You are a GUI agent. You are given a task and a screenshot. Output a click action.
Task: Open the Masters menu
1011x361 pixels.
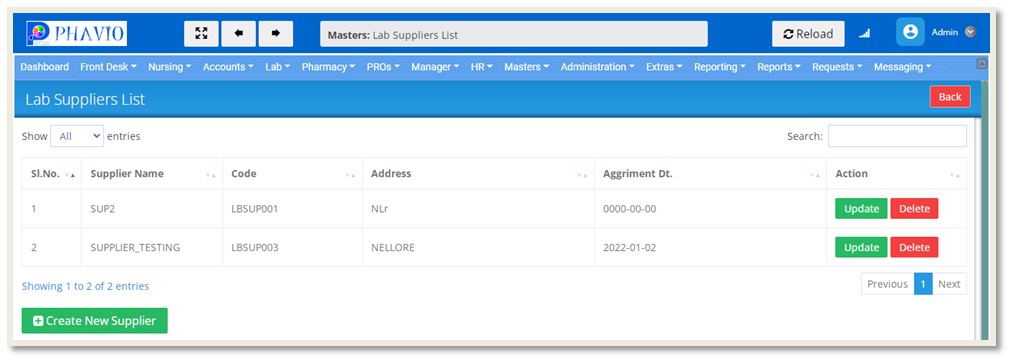pos(527,67)
